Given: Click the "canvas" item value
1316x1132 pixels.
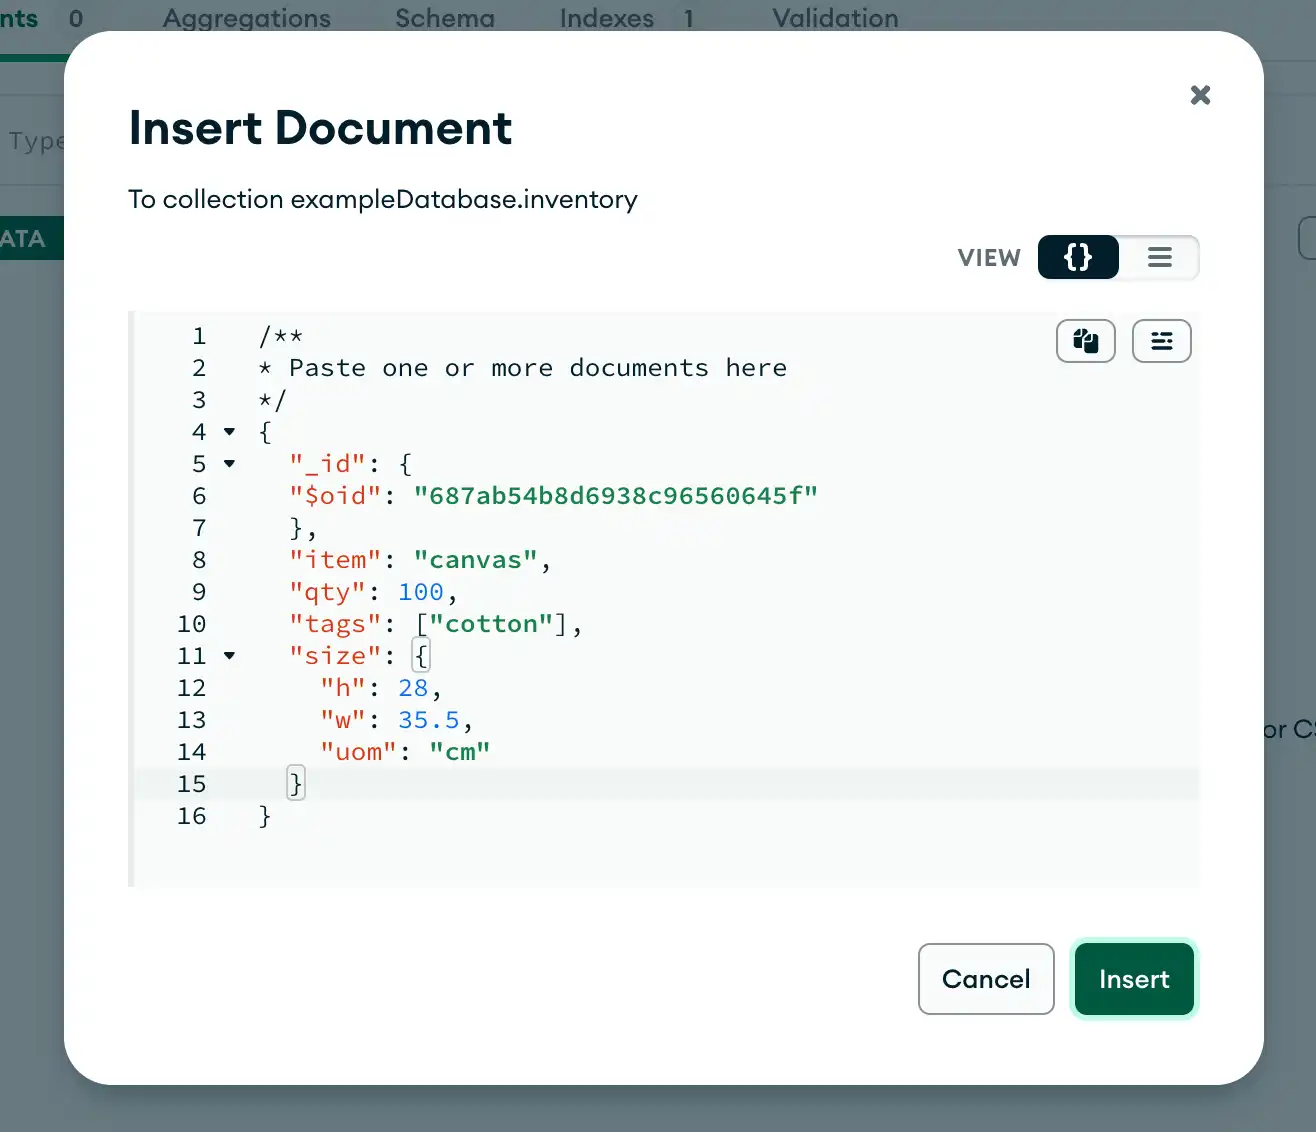Looking at the screenshot, I should click(x=475, y=560).
